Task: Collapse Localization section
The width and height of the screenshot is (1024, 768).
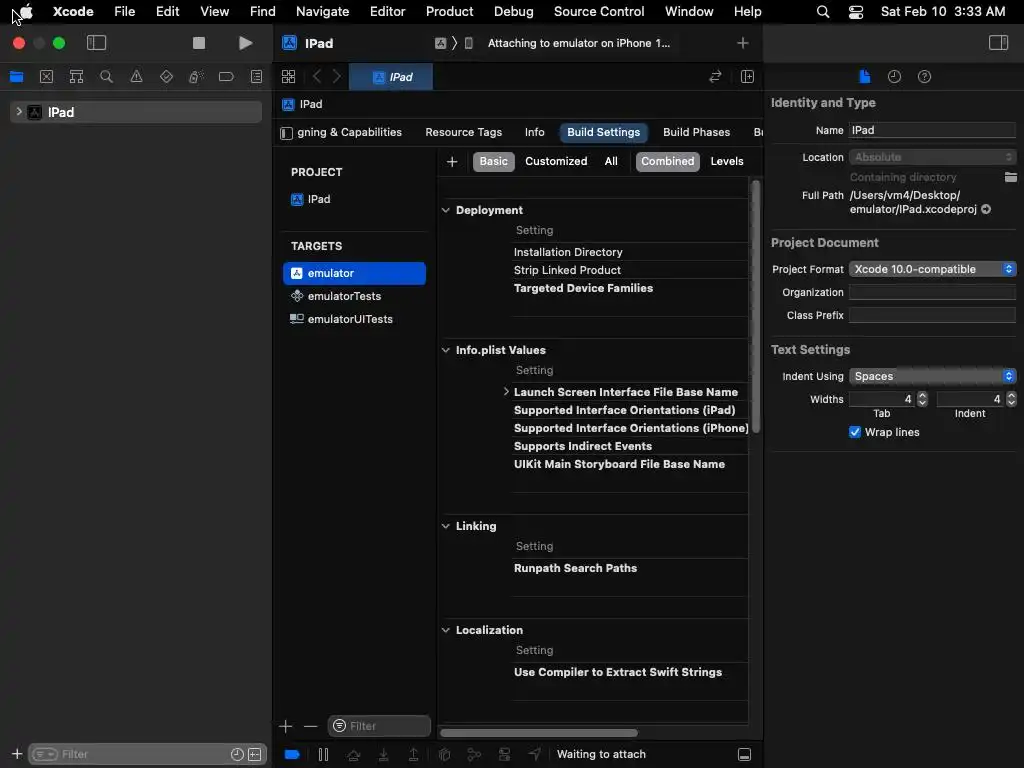Action: pos(445,630)
